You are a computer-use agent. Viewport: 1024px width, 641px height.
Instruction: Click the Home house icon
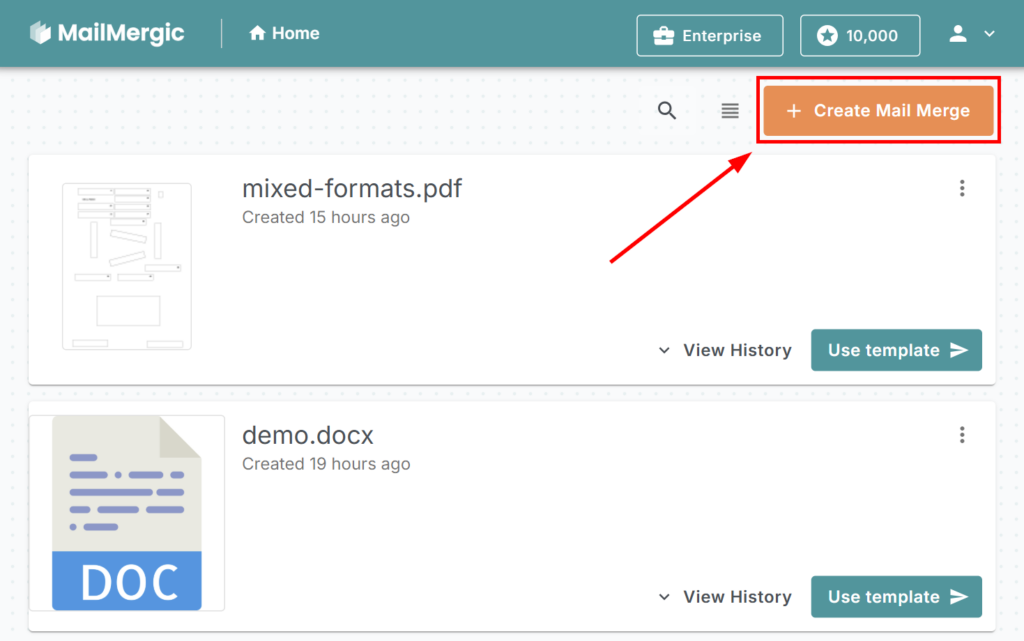click(x=258, y=34)
